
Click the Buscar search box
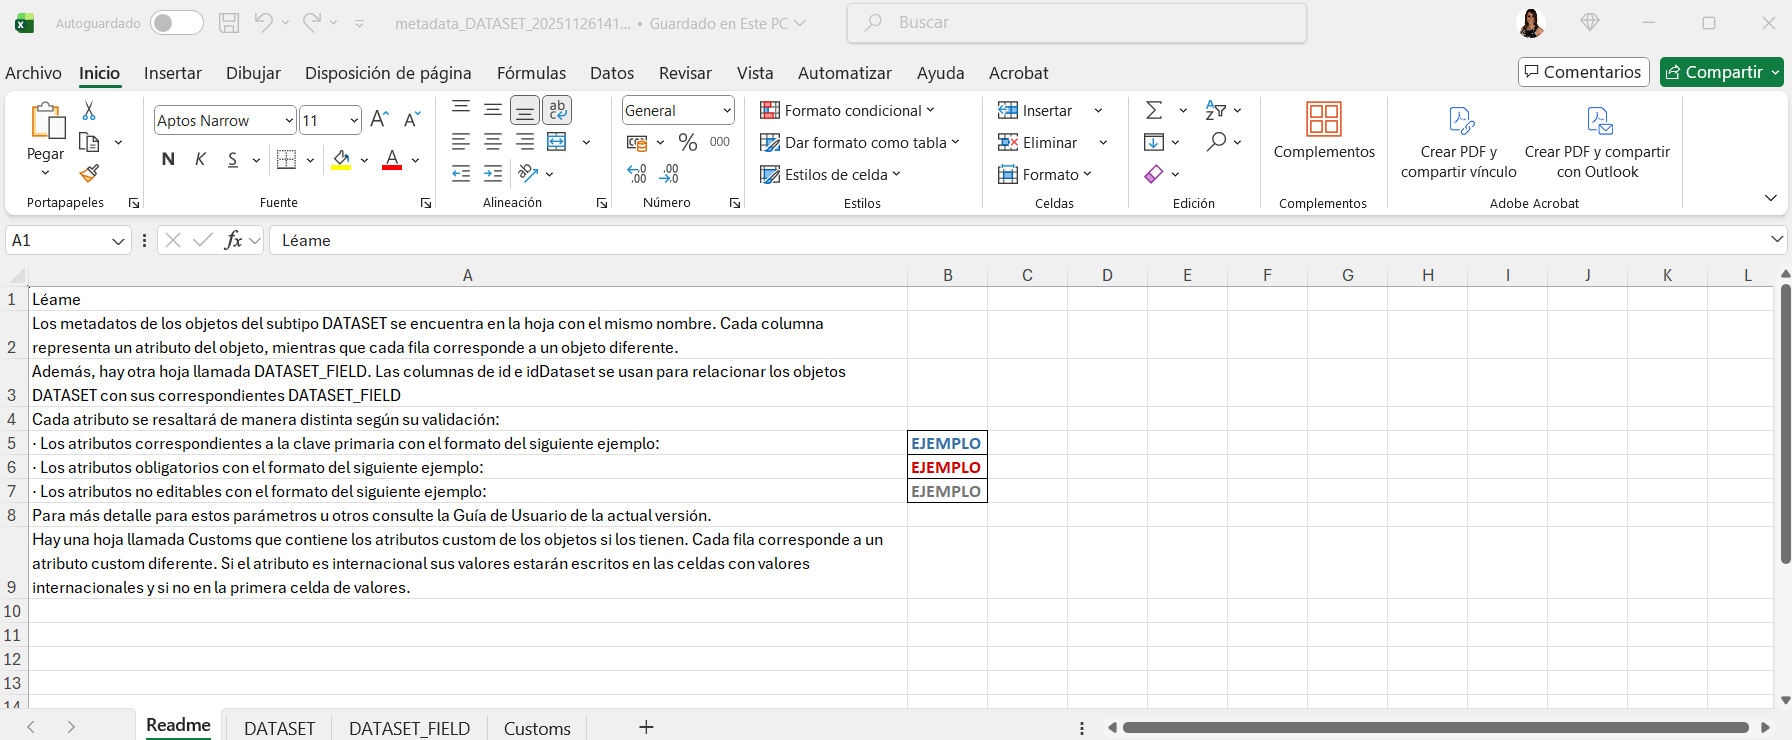click(1076, 23)
